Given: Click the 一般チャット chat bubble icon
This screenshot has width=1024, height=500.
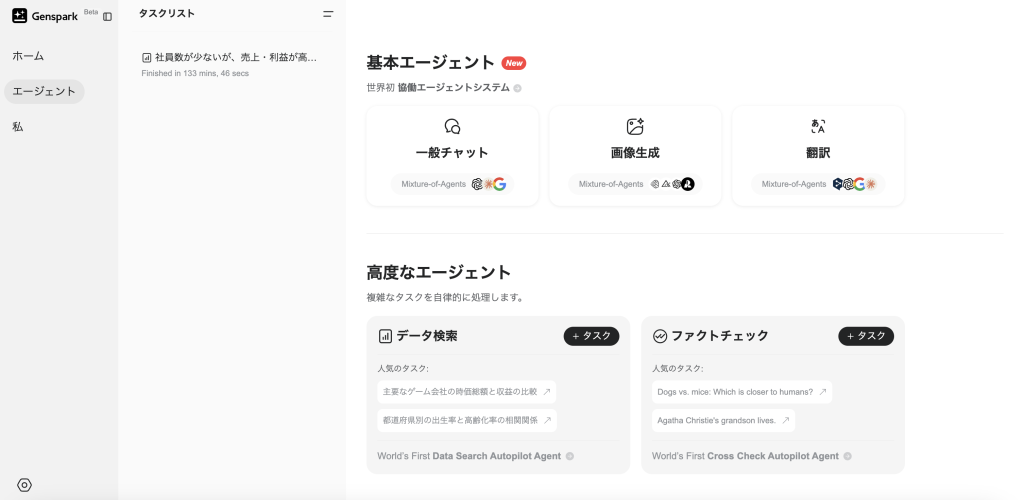Looking at the screenshot, I should click(x=452, y=127).
